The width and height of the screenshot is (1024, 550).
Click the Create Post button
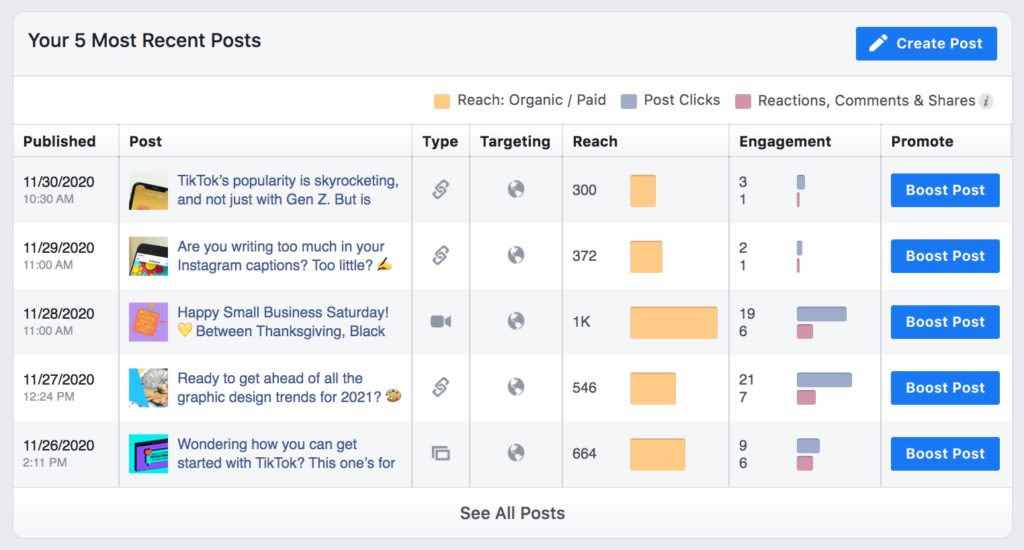[x=926, y=44]
